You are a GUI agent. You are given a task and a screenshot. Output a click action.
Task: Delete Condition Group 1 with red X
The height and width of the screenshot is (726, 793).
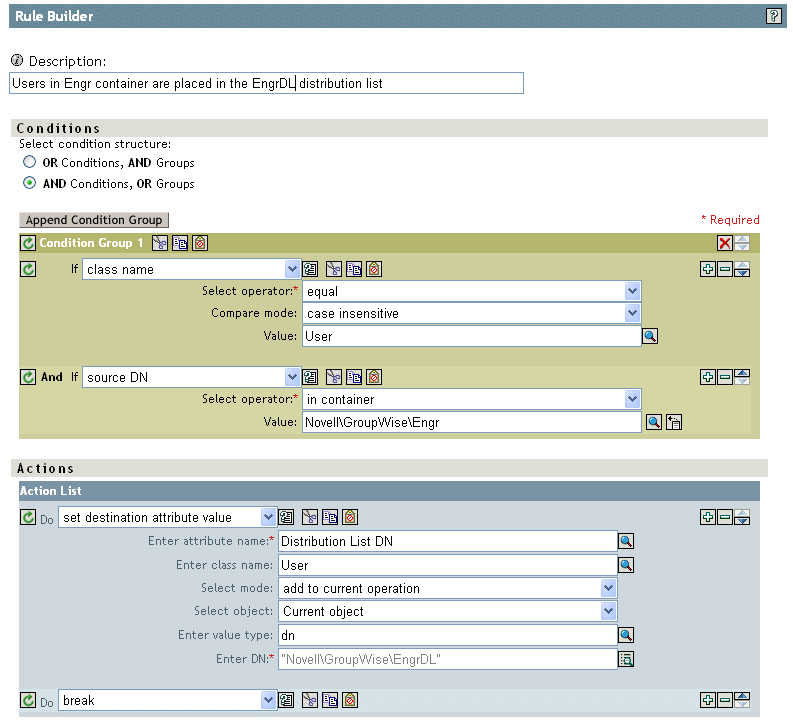725,243
